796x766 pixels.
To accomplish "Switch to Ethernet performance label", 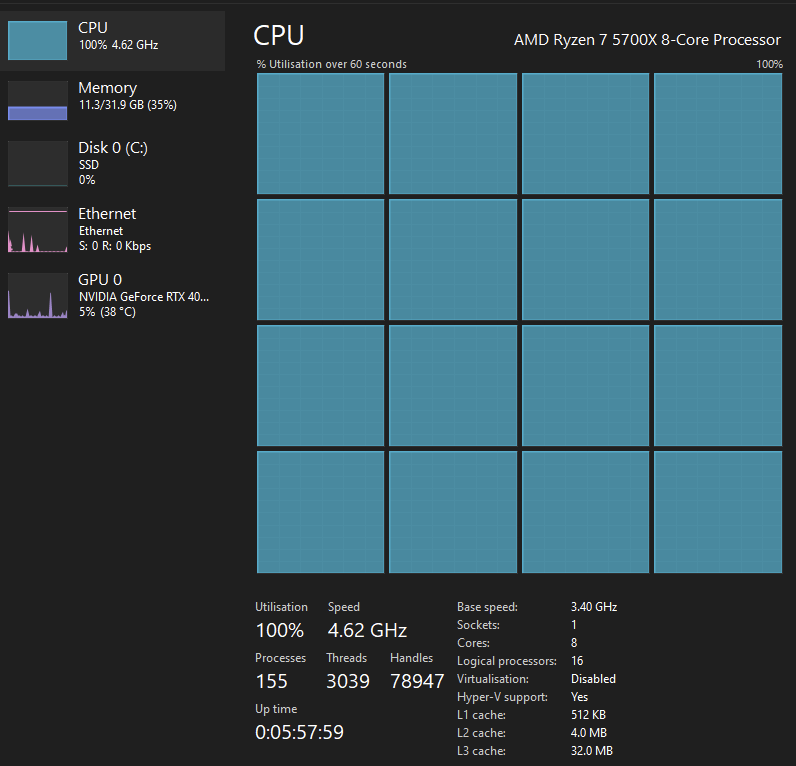I will [107, 214].
